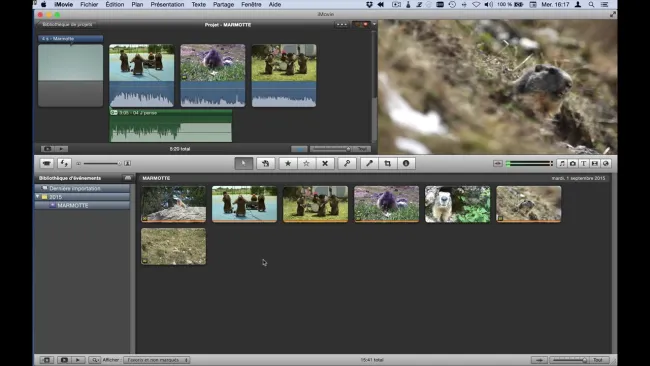
Task: Open the iMovie application menu
Action: (x=63, y=5)
